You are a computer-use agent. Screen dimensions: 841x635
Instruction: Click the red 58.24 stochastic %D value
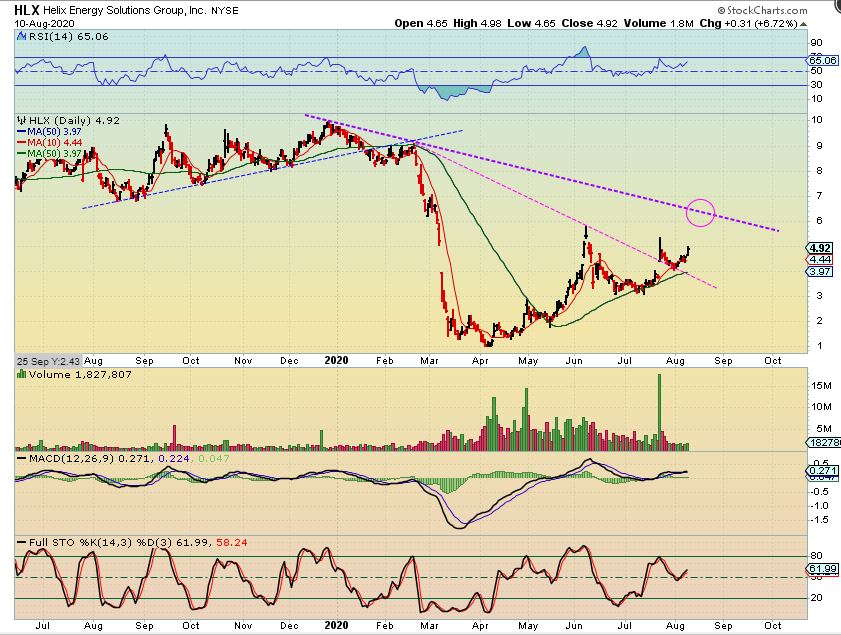tap(232, 543)
